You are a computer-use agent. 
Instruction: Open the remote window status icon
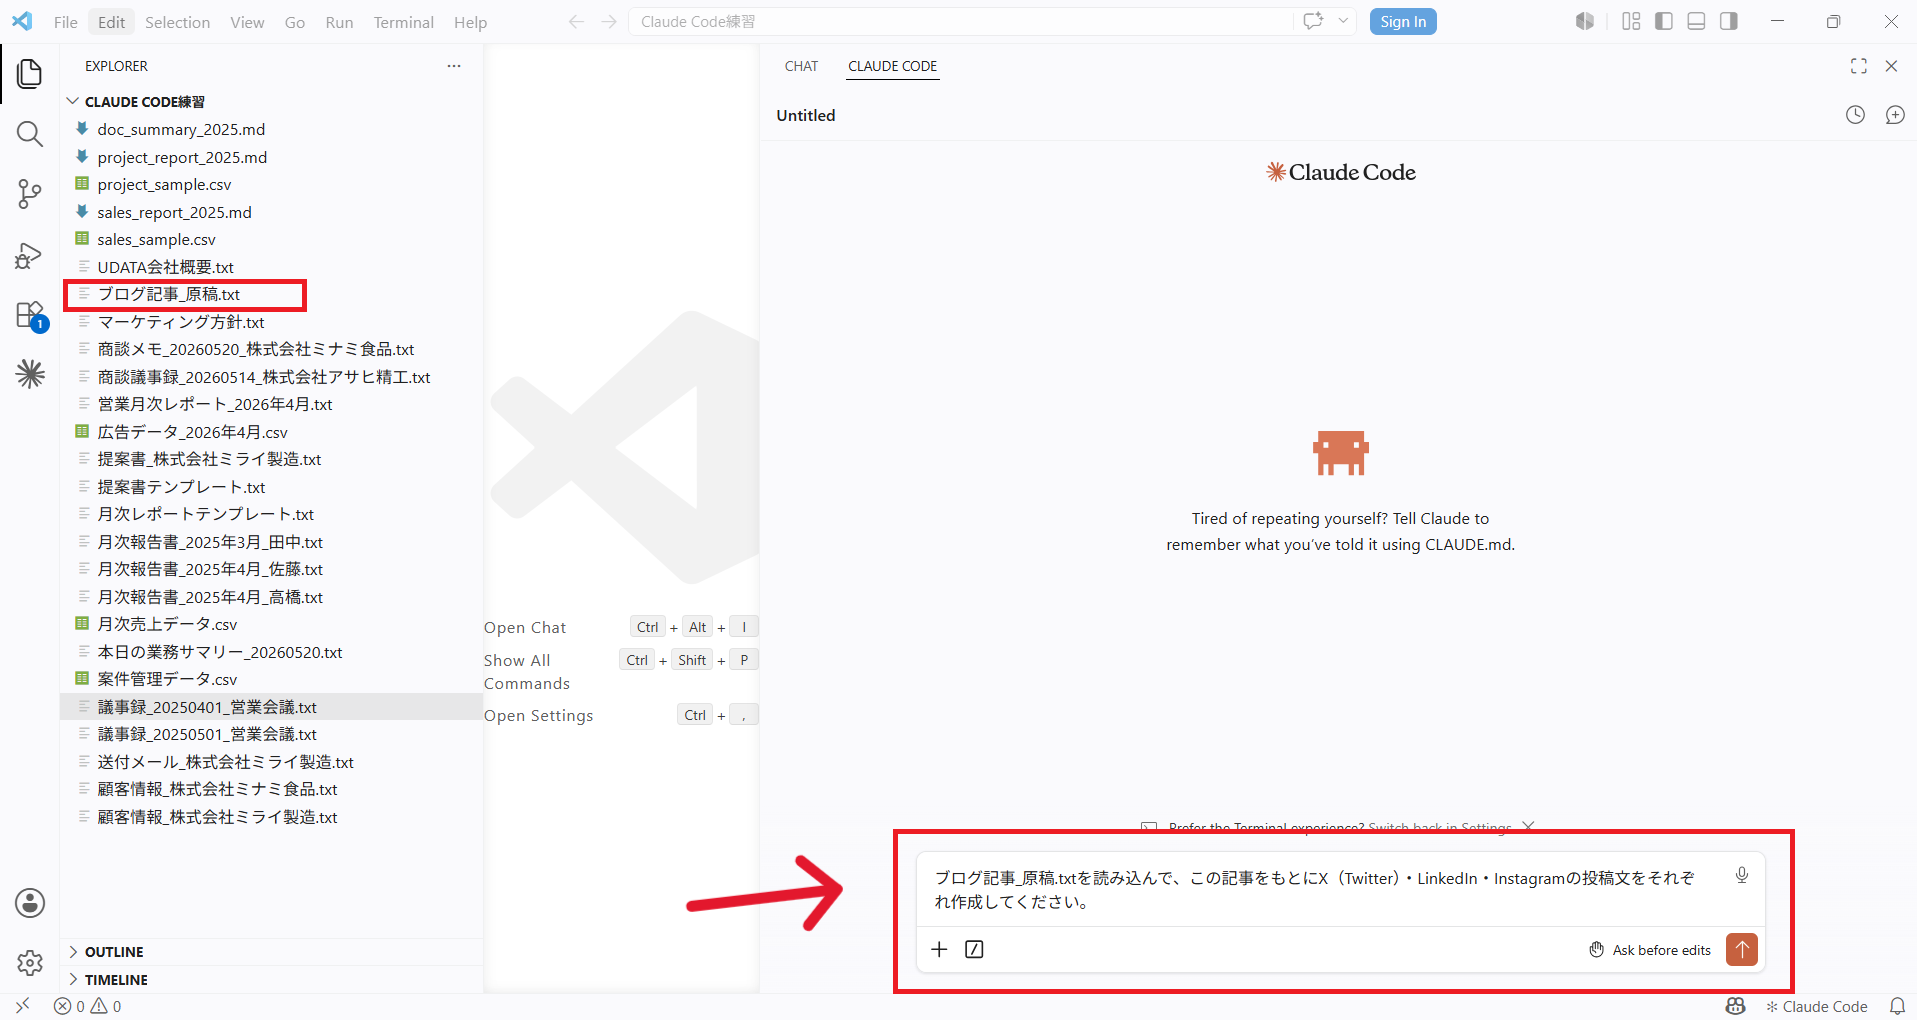tap(23, 1006)
